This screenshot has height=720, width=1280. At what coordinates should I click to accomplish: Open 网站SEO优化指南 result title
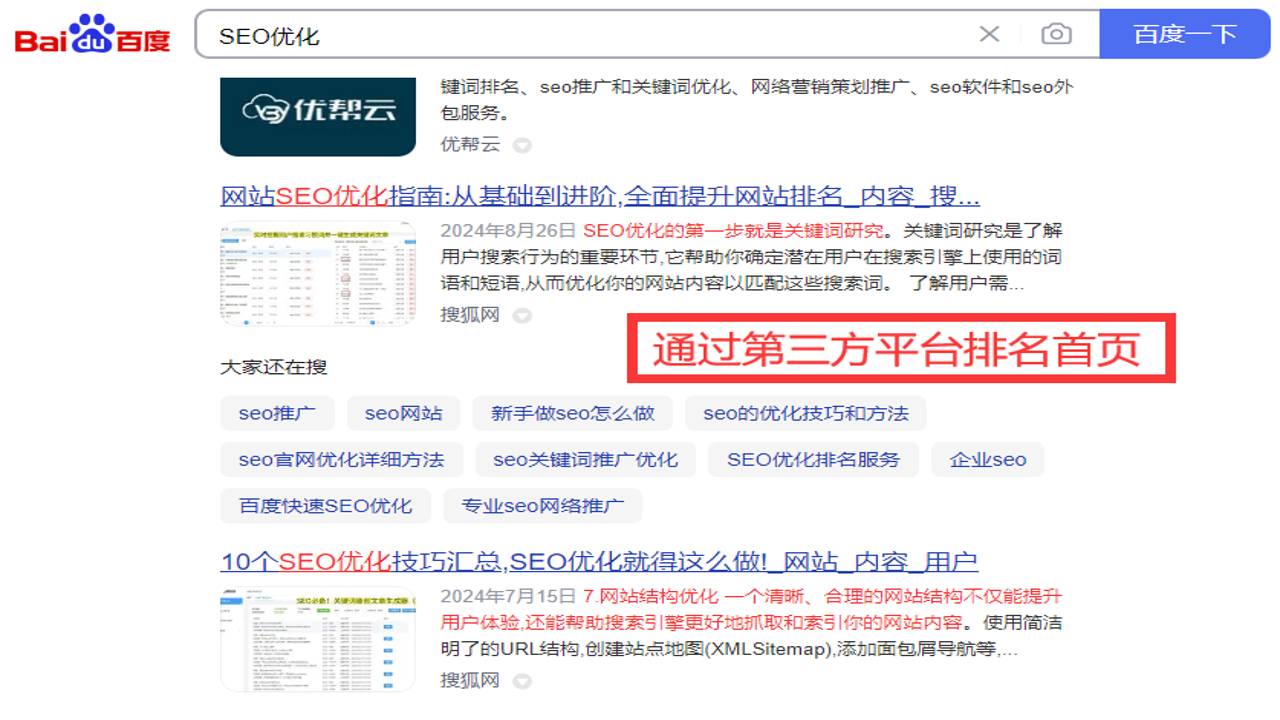coord(600,195)
